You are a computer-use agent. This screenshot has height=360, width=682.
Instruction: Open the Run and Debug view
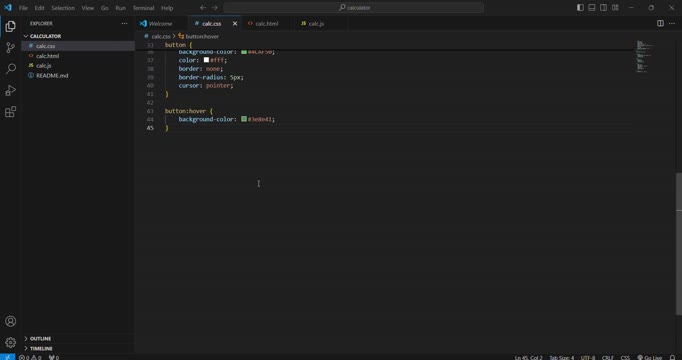click(10, 90)
